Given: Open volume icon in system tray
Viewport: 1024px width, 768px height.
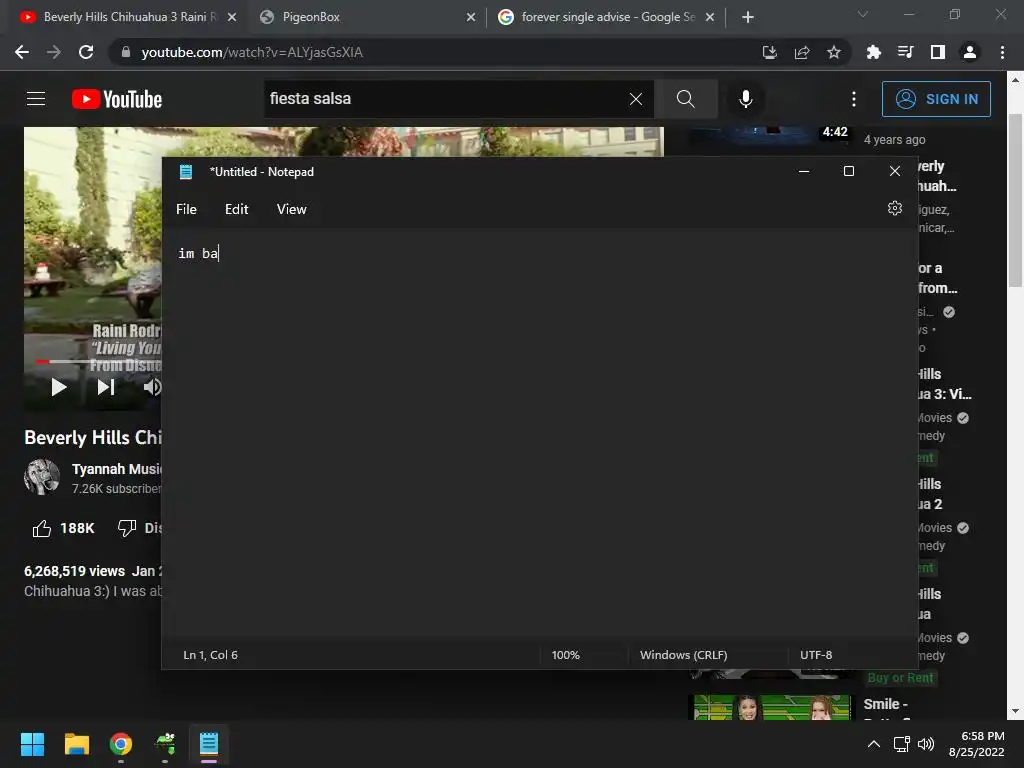Looking at the screenshot, I should [x=926, y=744].
